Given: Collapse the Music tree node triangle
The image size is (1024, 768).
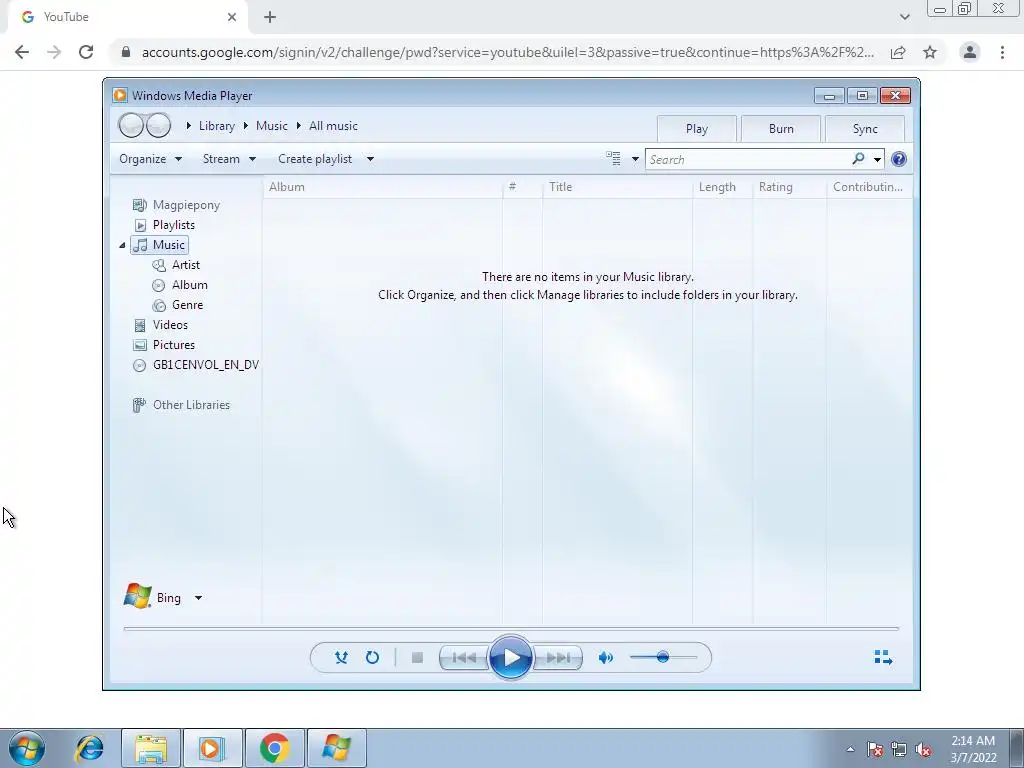Looking at the screenshot, I should point(122,245).
